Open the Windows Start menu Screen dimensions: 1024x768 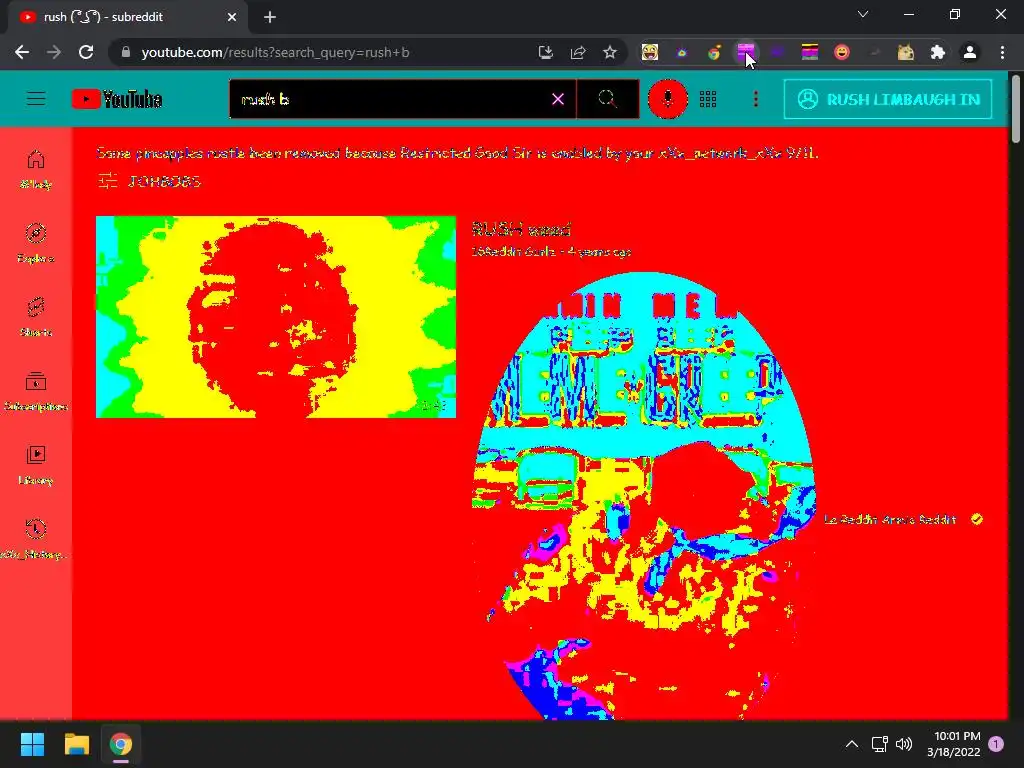pos(32,744)
